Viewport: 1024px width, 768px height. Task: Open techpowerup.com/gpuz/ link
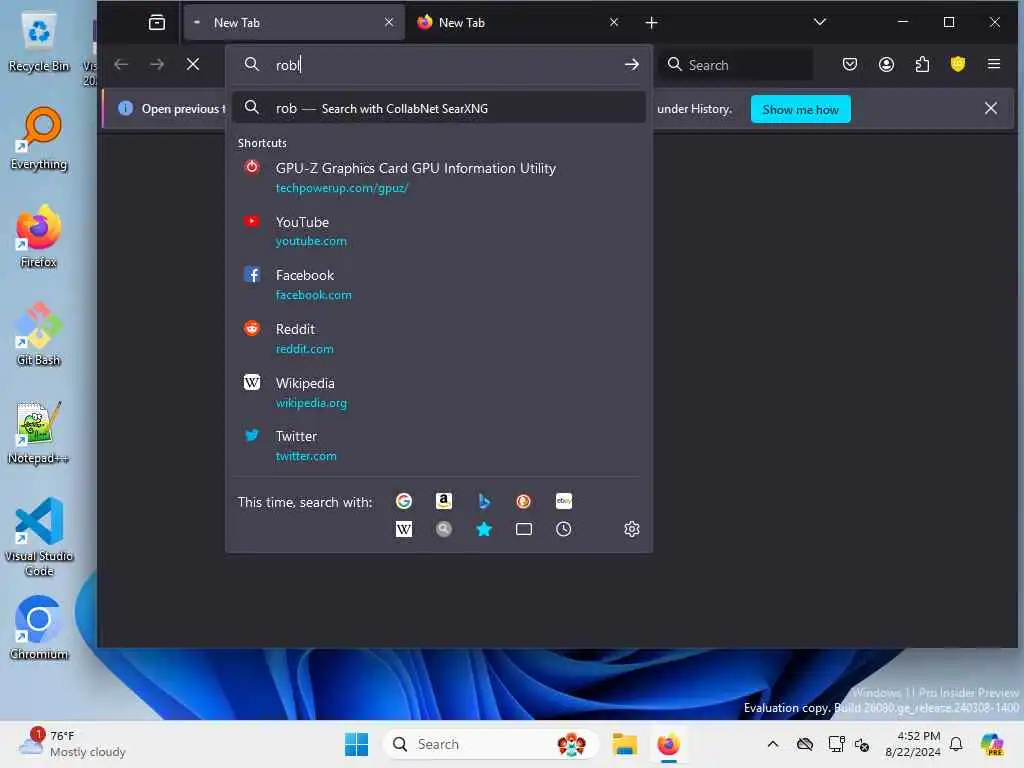click(342, 188)
